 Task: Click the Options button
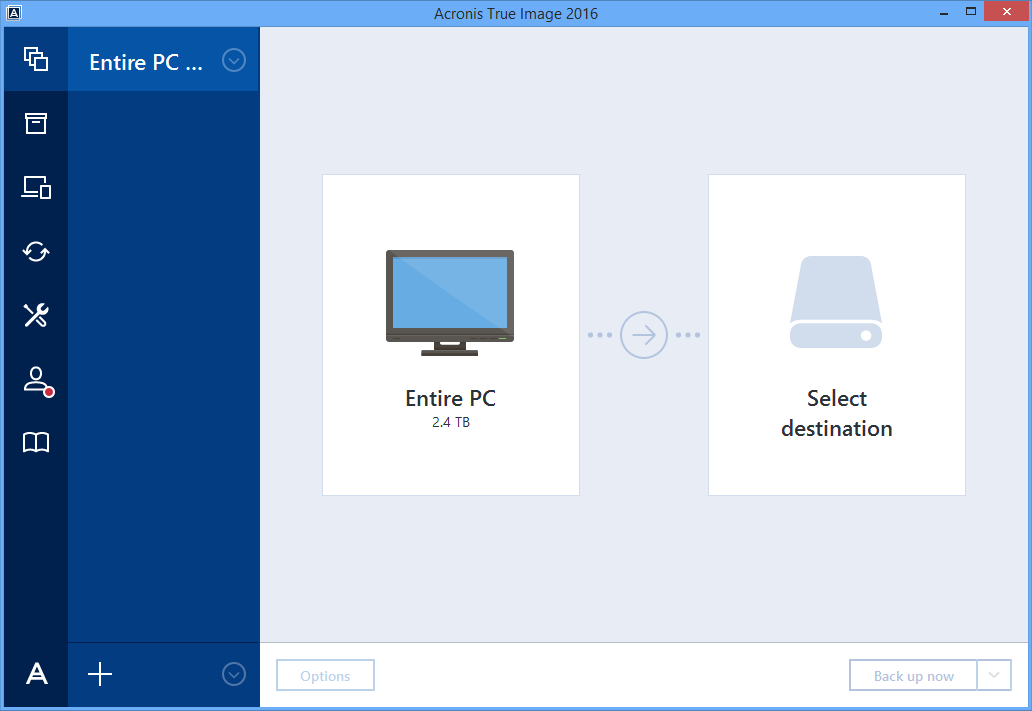pos(325,675)
